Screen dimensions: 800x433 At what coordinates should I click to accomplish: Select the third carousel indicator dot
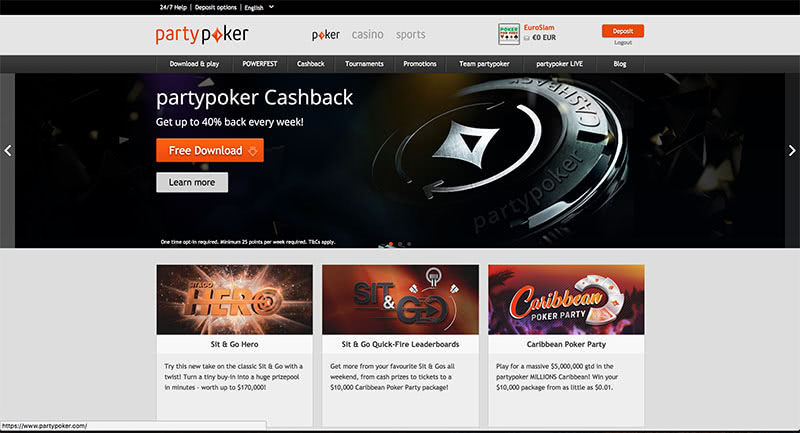coord(409,244)
